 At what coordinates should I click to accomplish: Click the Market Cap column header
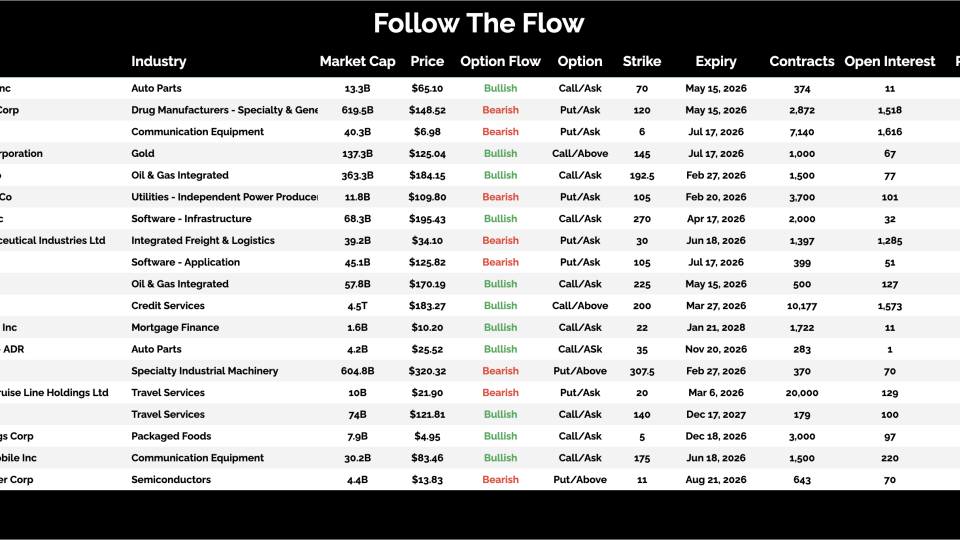point(357,61)
